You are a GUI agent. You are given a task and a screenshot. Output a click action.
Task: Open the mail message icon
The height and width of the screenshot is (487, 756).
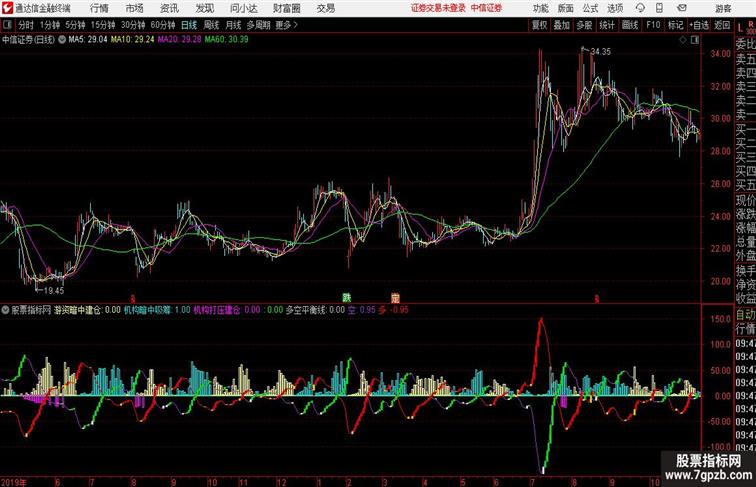coord(682,8)
